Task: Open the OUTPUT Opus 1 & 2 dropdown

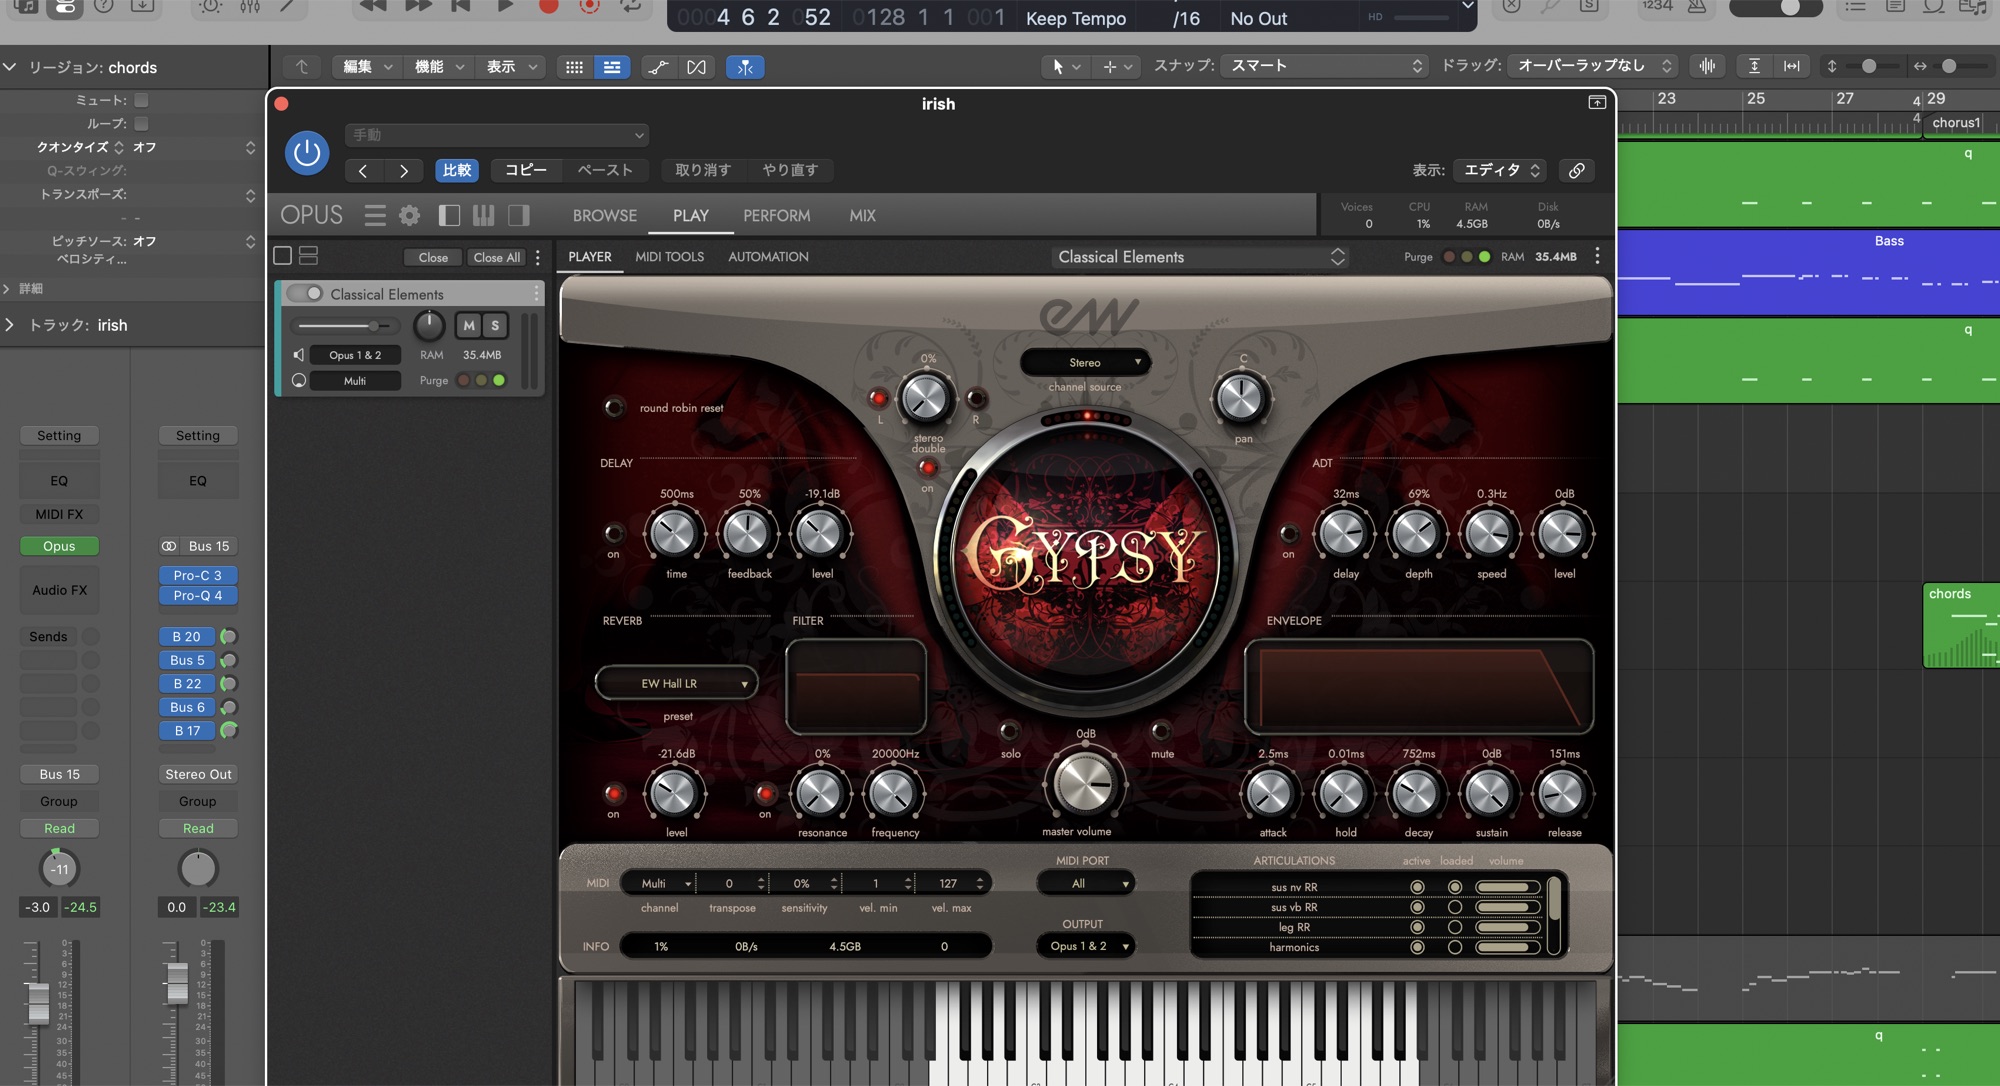Action: coord(1085,946)
